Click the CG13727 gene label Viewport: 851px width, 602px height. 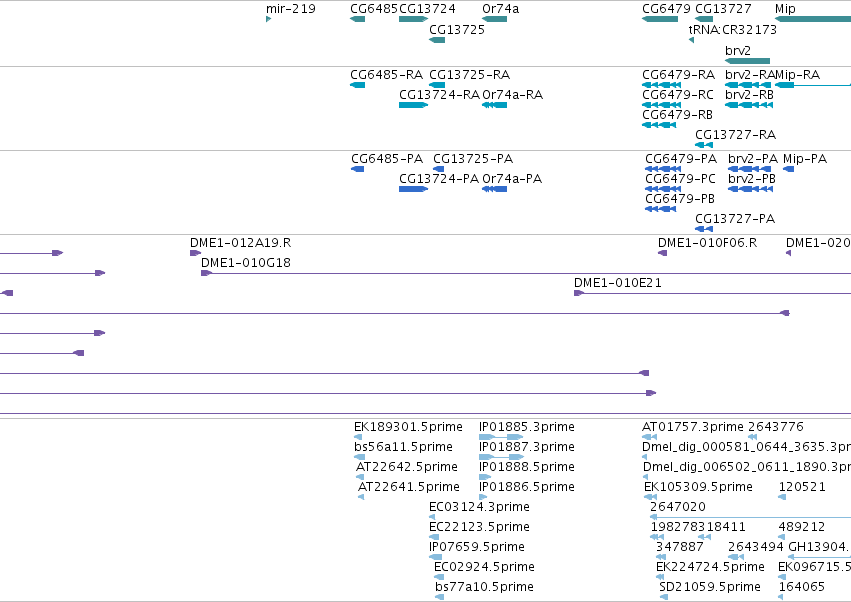point(723,9)
